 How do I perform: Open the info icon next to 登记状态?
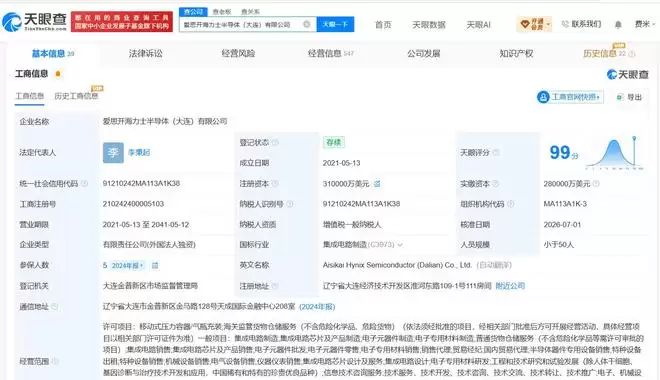275,142
